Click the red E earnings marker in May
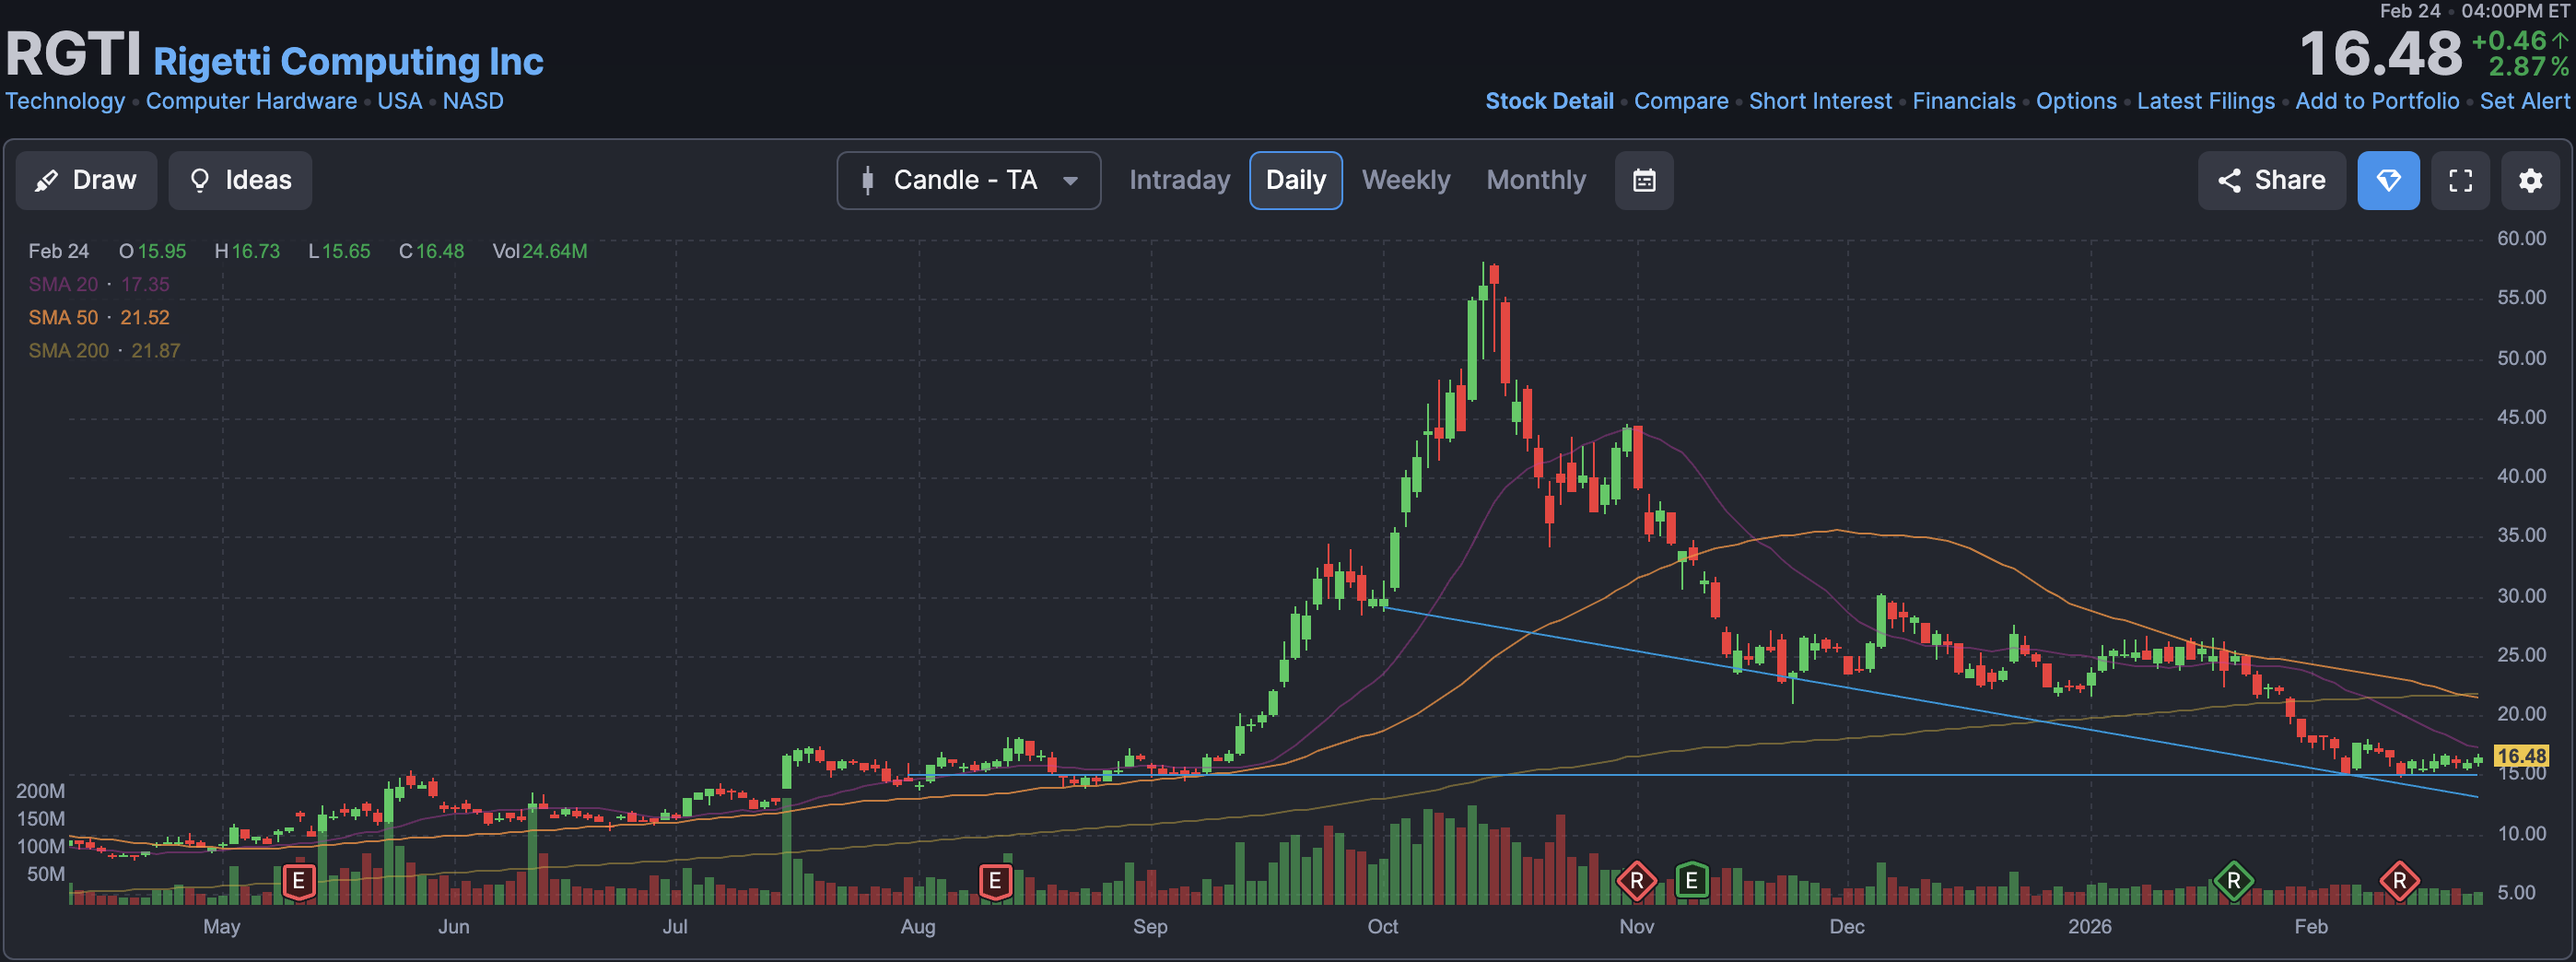Viewport: 2576px width, 962px height. (x=298, y=881)
